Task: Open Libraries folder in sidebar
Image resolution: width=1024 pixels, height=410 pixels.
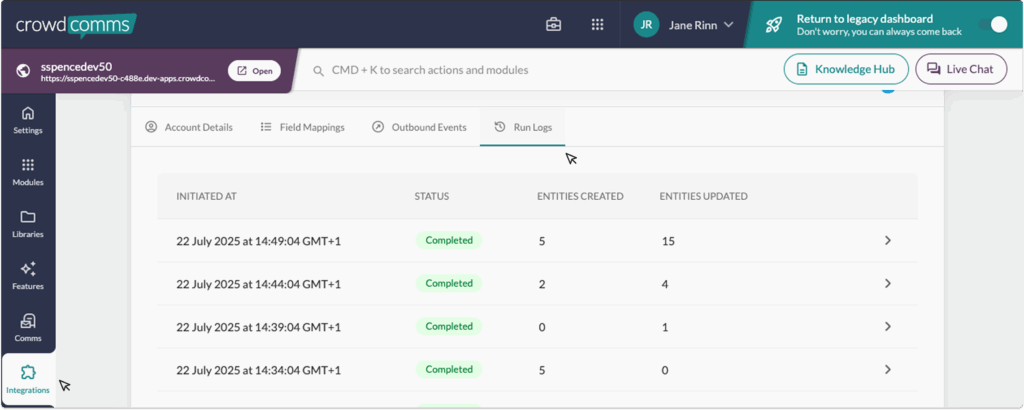Action: (28, 224)
